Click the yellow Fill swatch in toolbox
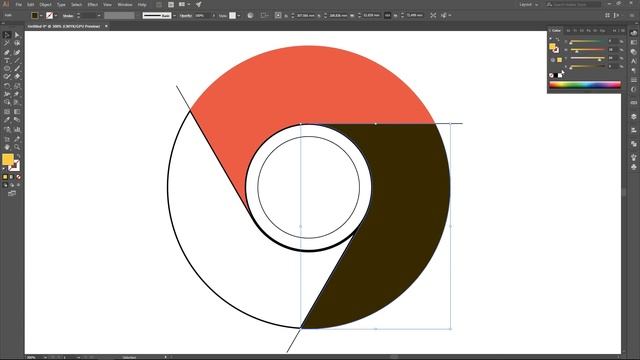The image size is (640, 360). (x=8, y=160)
